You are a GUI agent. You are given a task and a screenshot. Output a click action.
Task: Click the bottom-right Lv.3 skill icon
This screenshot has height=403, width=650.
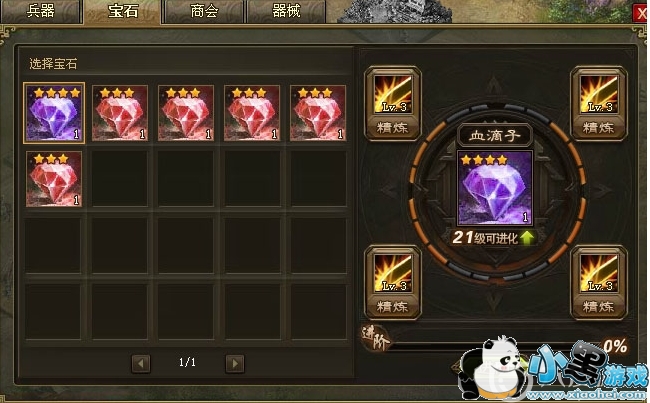click(x=599, y=273)
